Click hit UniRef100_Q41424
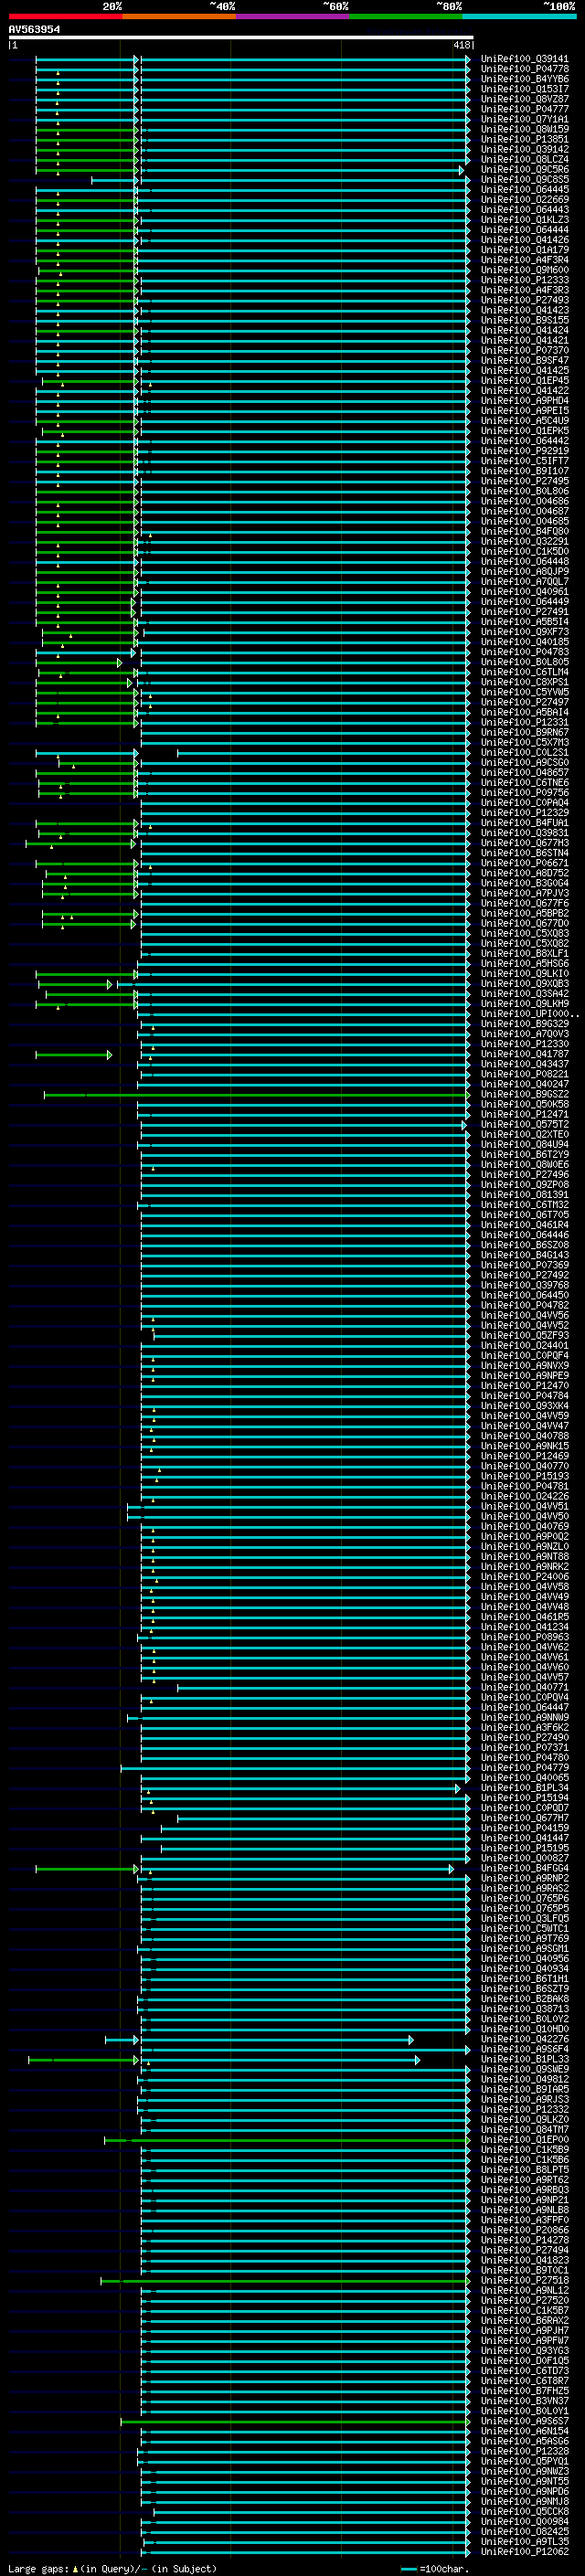Image resolution: width=585 pixels, height=2576 pixels. click(x=525, y=330)
